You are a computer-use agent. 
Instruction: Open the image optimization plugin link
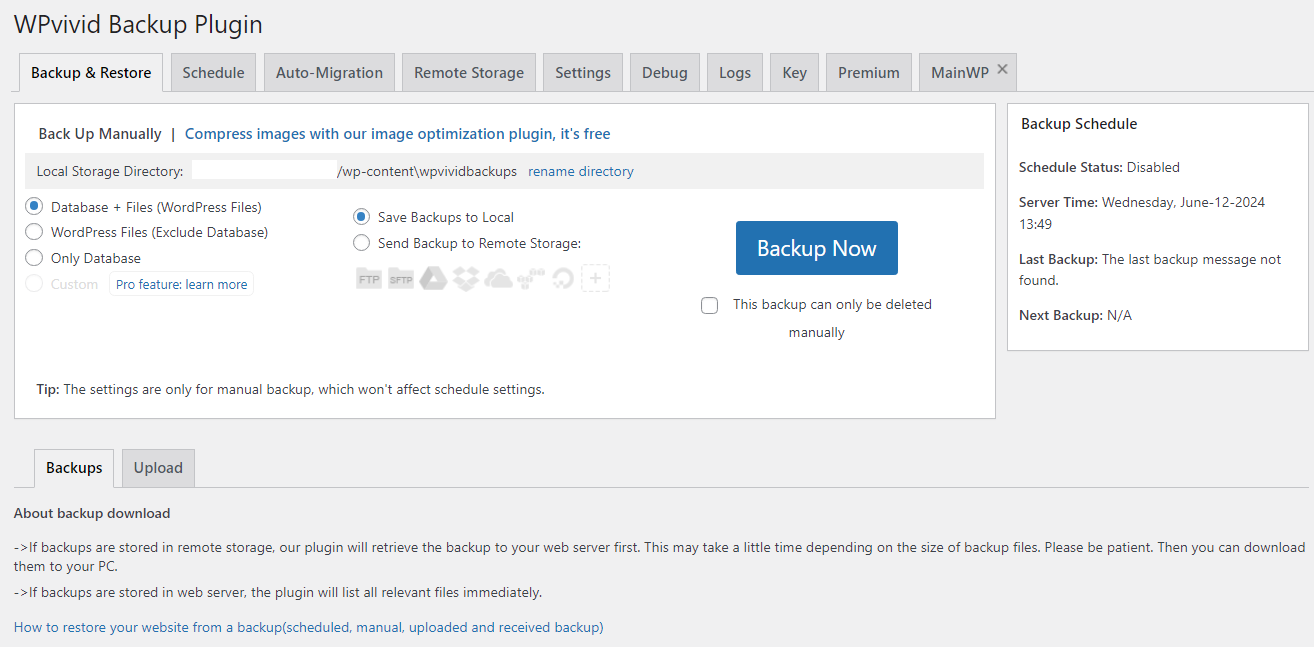397,134
